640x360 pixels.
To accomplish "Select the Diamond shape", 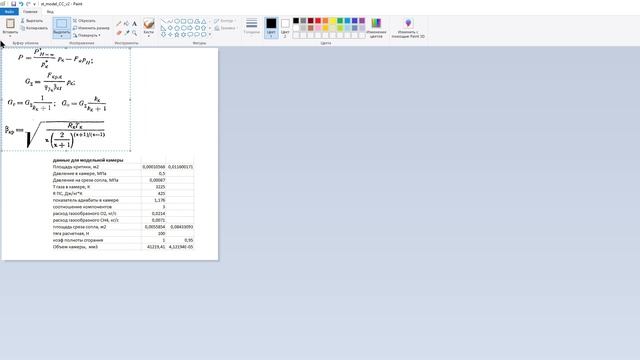I will (170, 28).
